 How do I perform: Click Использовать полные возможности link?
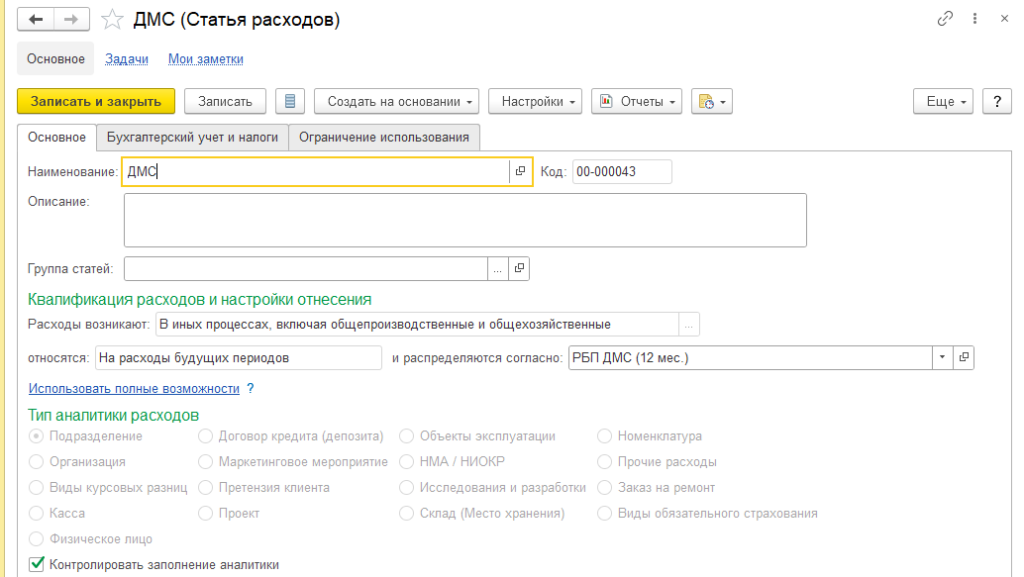click(134, 388)
